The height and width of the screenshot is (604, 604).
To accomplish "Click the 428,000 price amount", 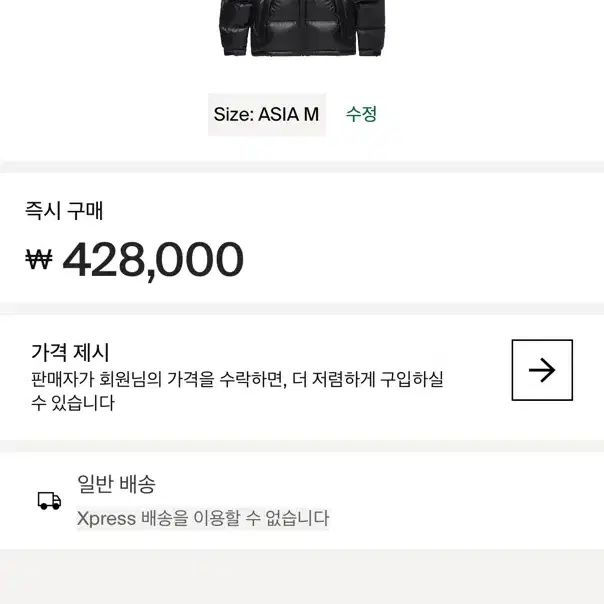I will [153, 261].
